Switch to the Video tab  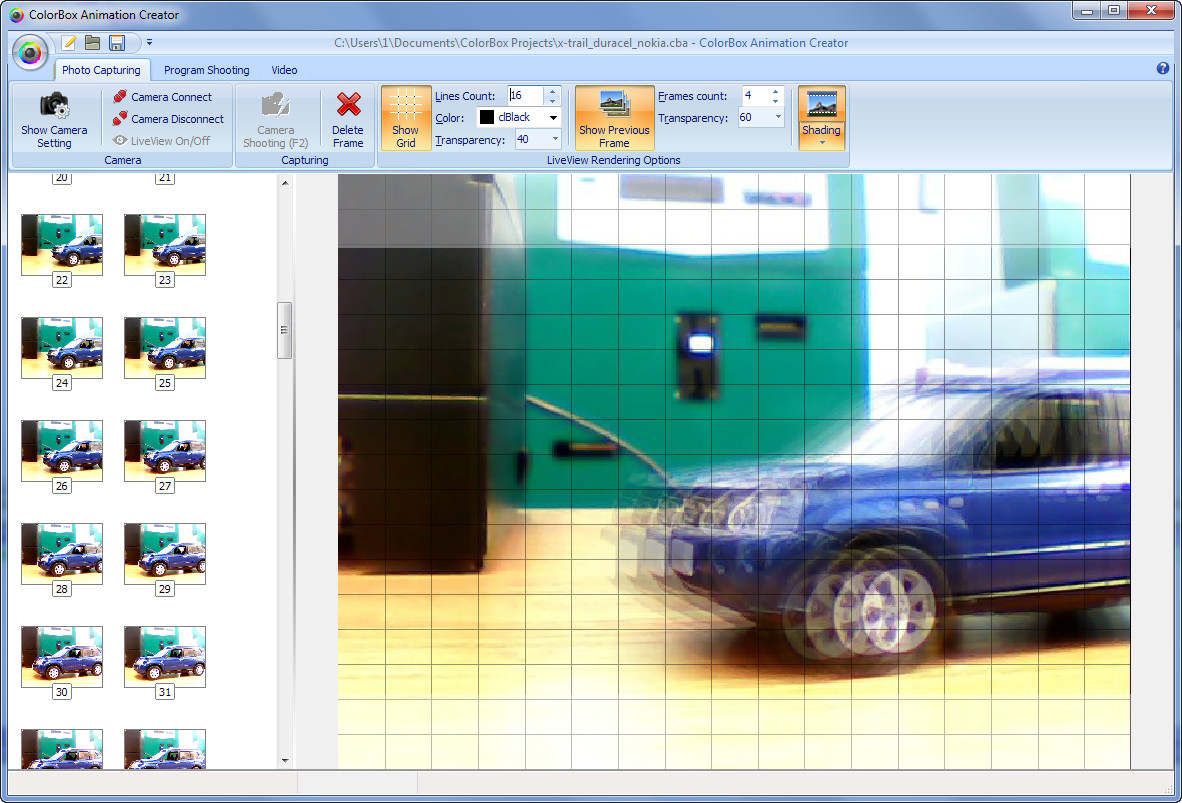(284, 70)
